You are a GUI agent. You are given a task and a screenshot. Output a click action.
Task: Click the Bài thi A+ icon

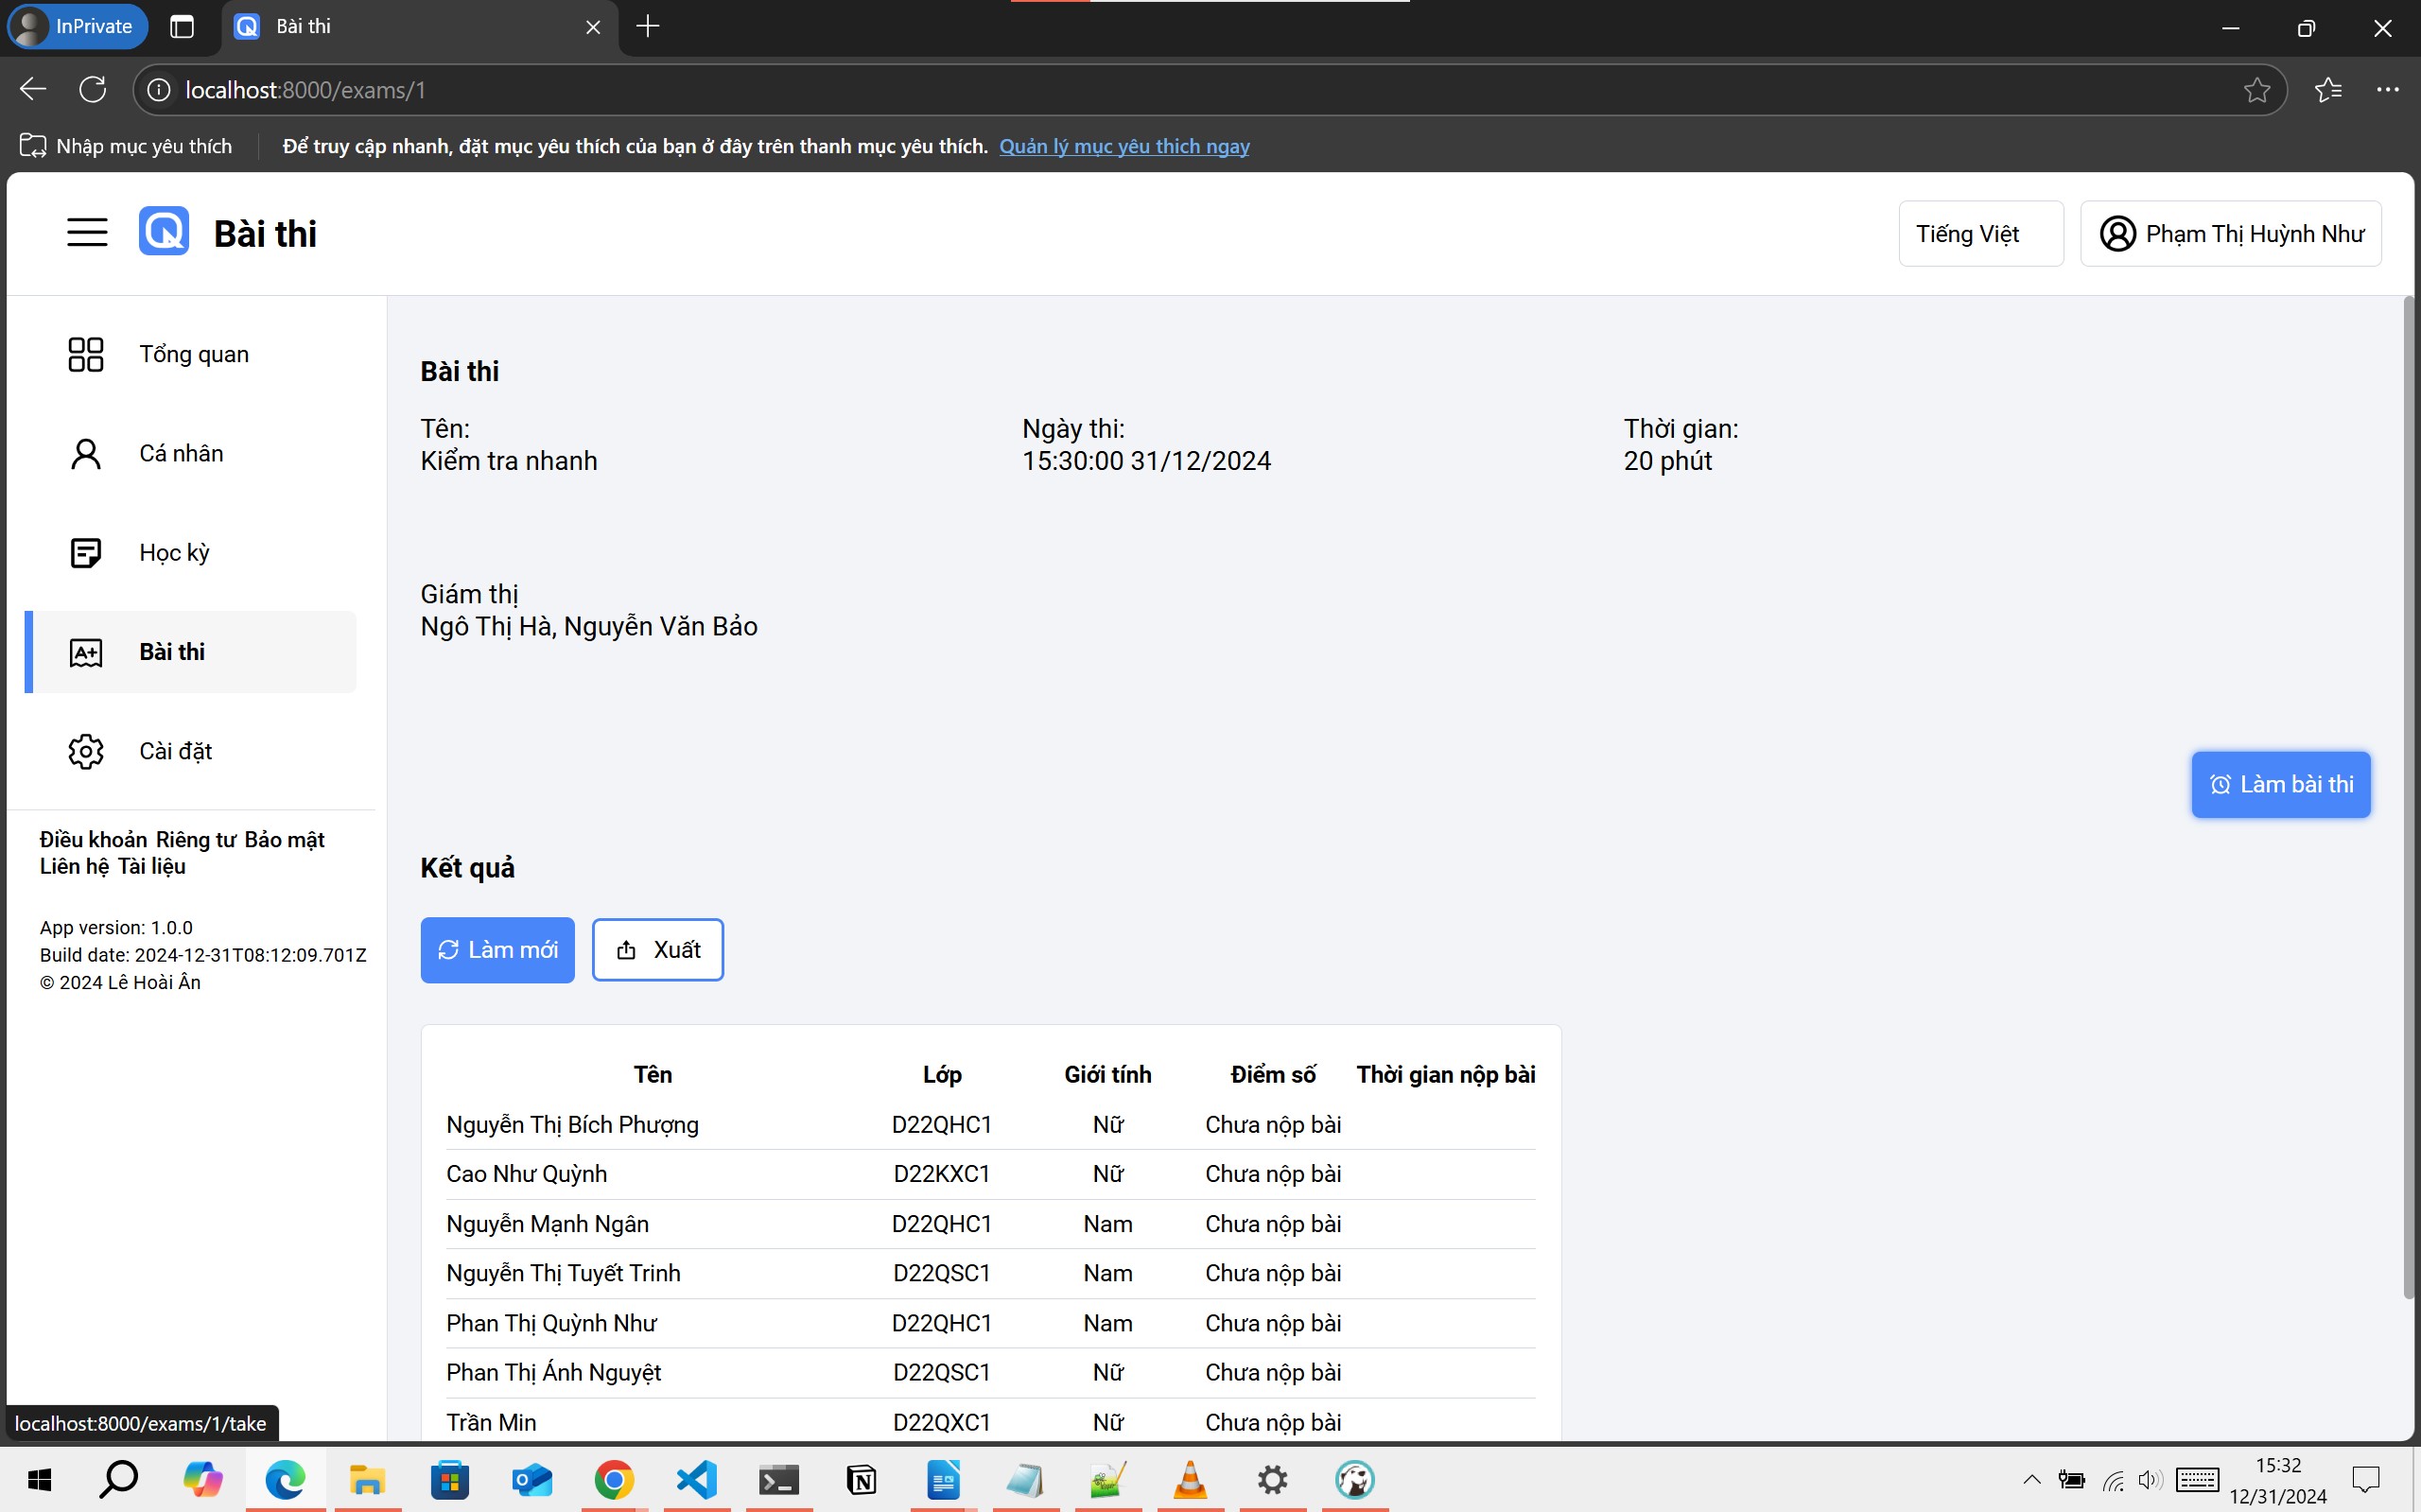[x=86, y=652]
